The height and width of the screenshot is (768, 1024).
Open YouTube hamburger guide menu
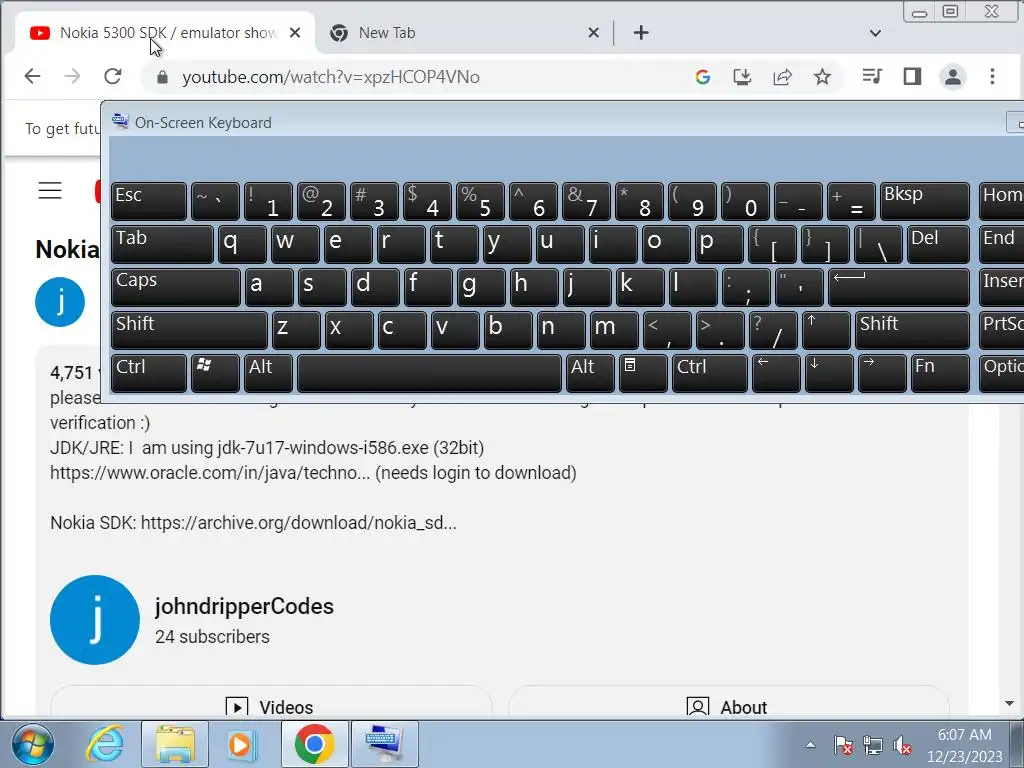pyautogui.click(x=50, y=190)
